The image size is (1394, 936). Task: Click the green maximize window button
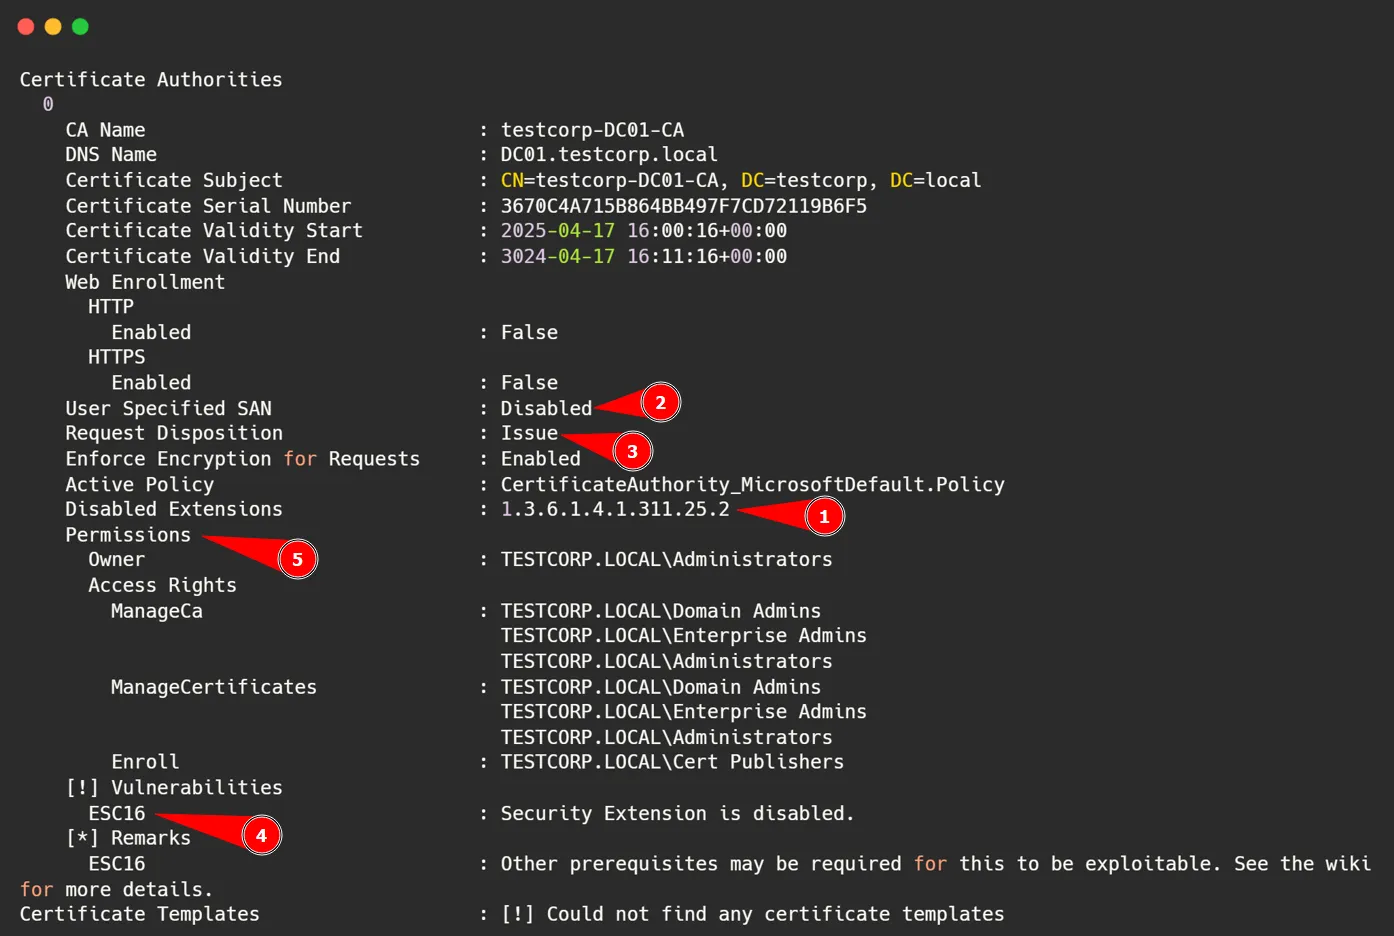[x=80, y=27]
